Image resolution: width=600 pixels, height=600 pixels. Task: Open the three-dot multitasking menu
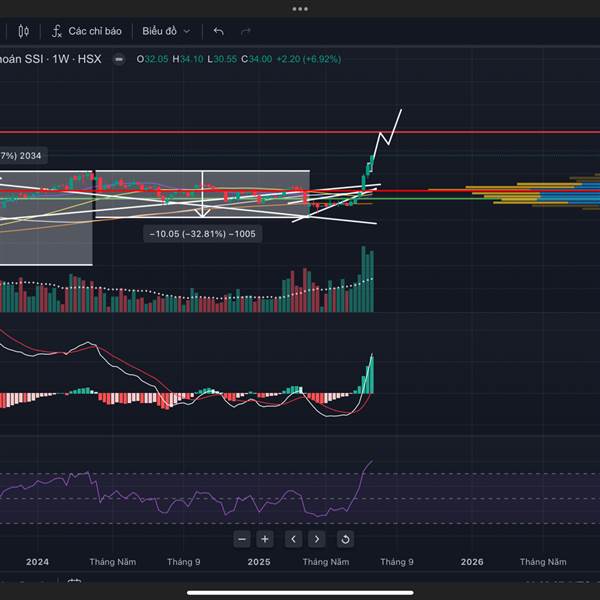300,9
